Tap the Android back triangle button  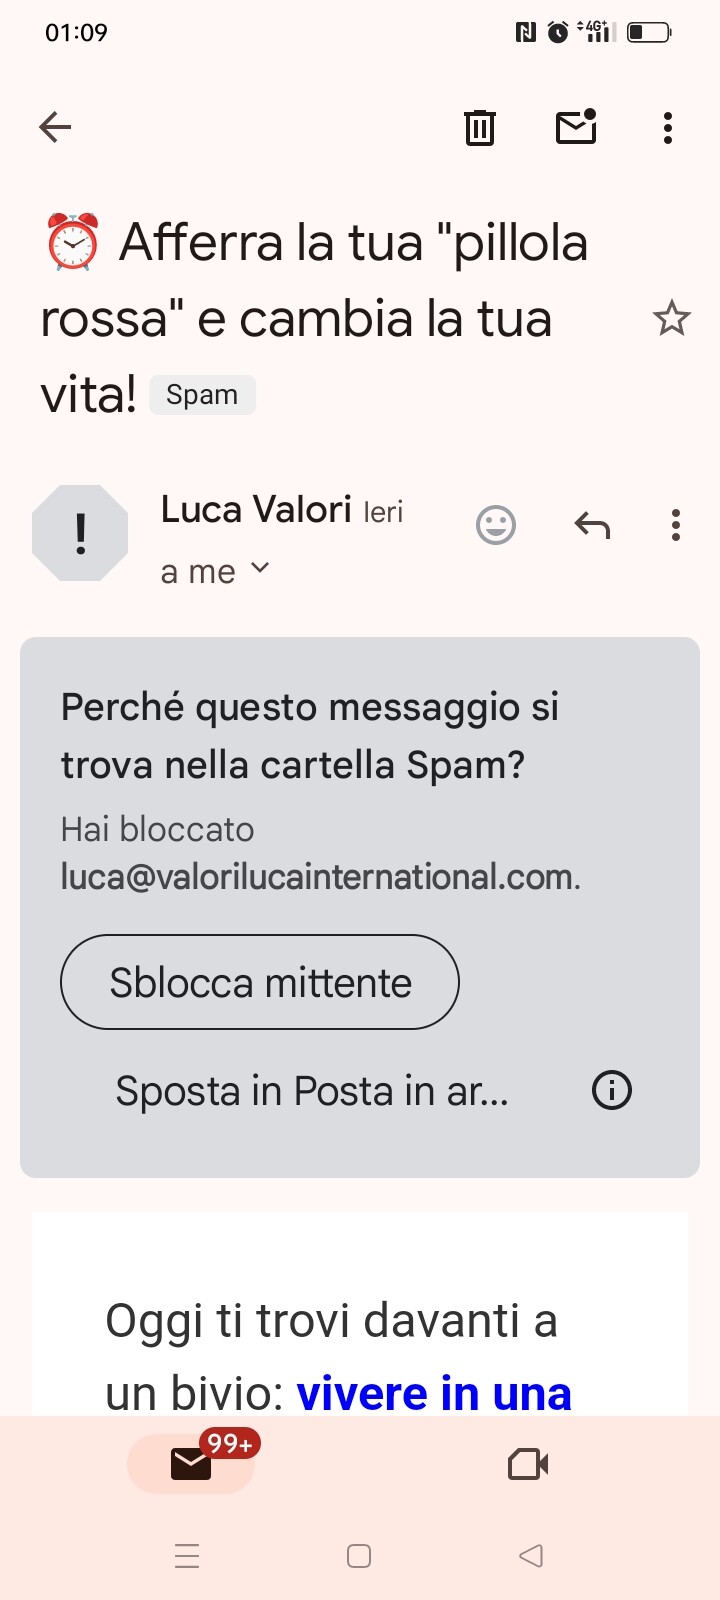point(531,1556)
